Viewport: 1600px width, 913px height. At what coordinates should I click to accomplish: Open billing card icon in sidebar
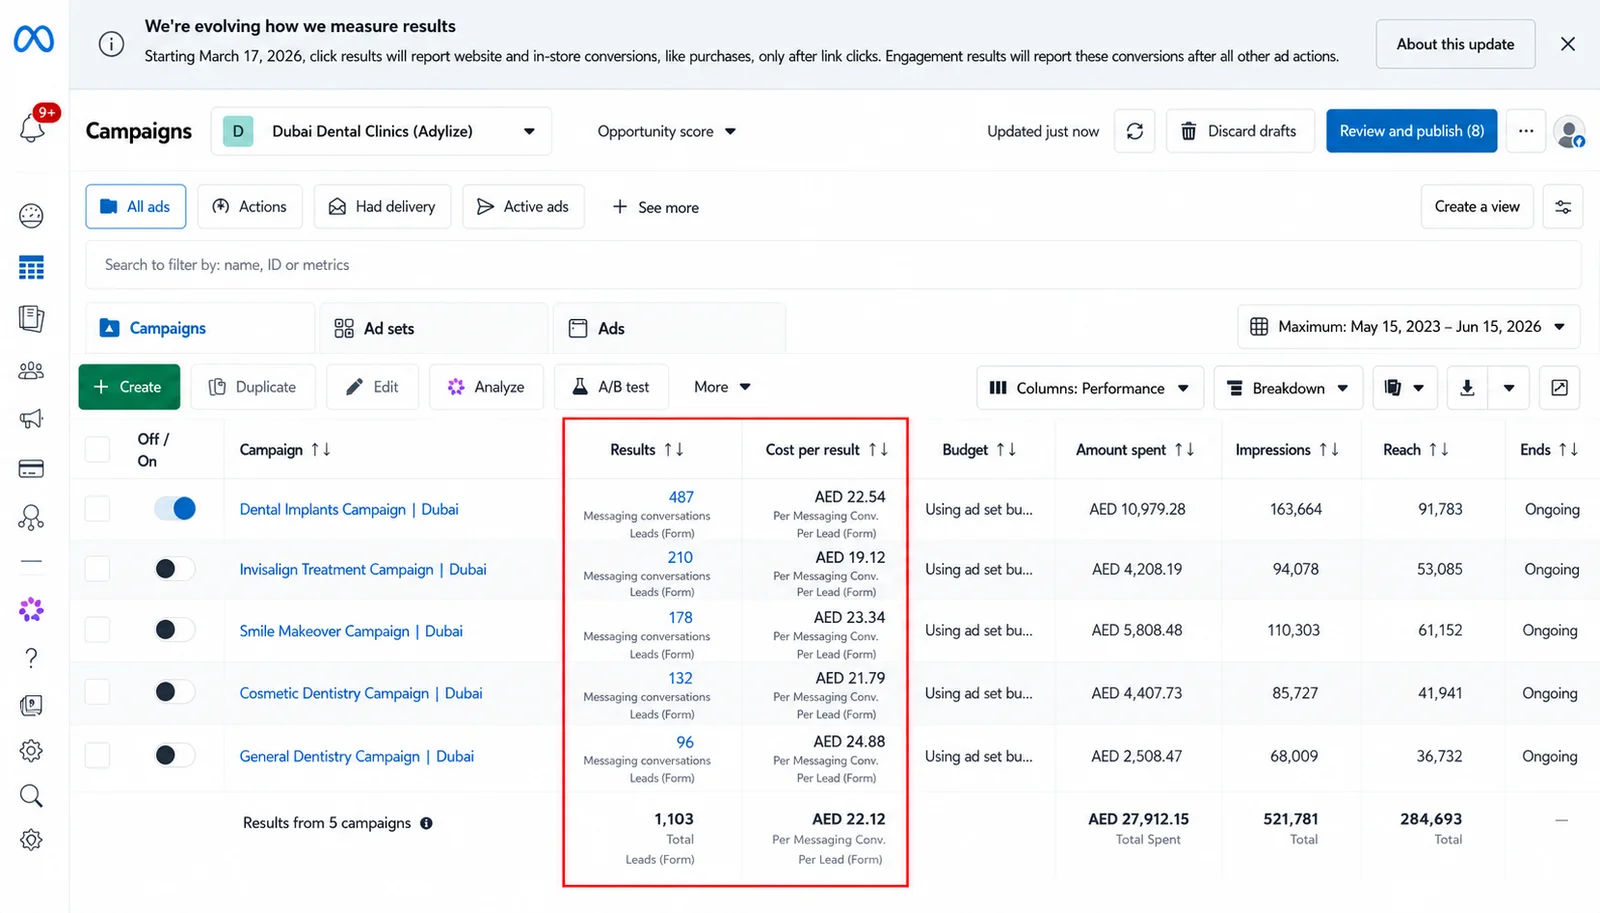point(32,468)
